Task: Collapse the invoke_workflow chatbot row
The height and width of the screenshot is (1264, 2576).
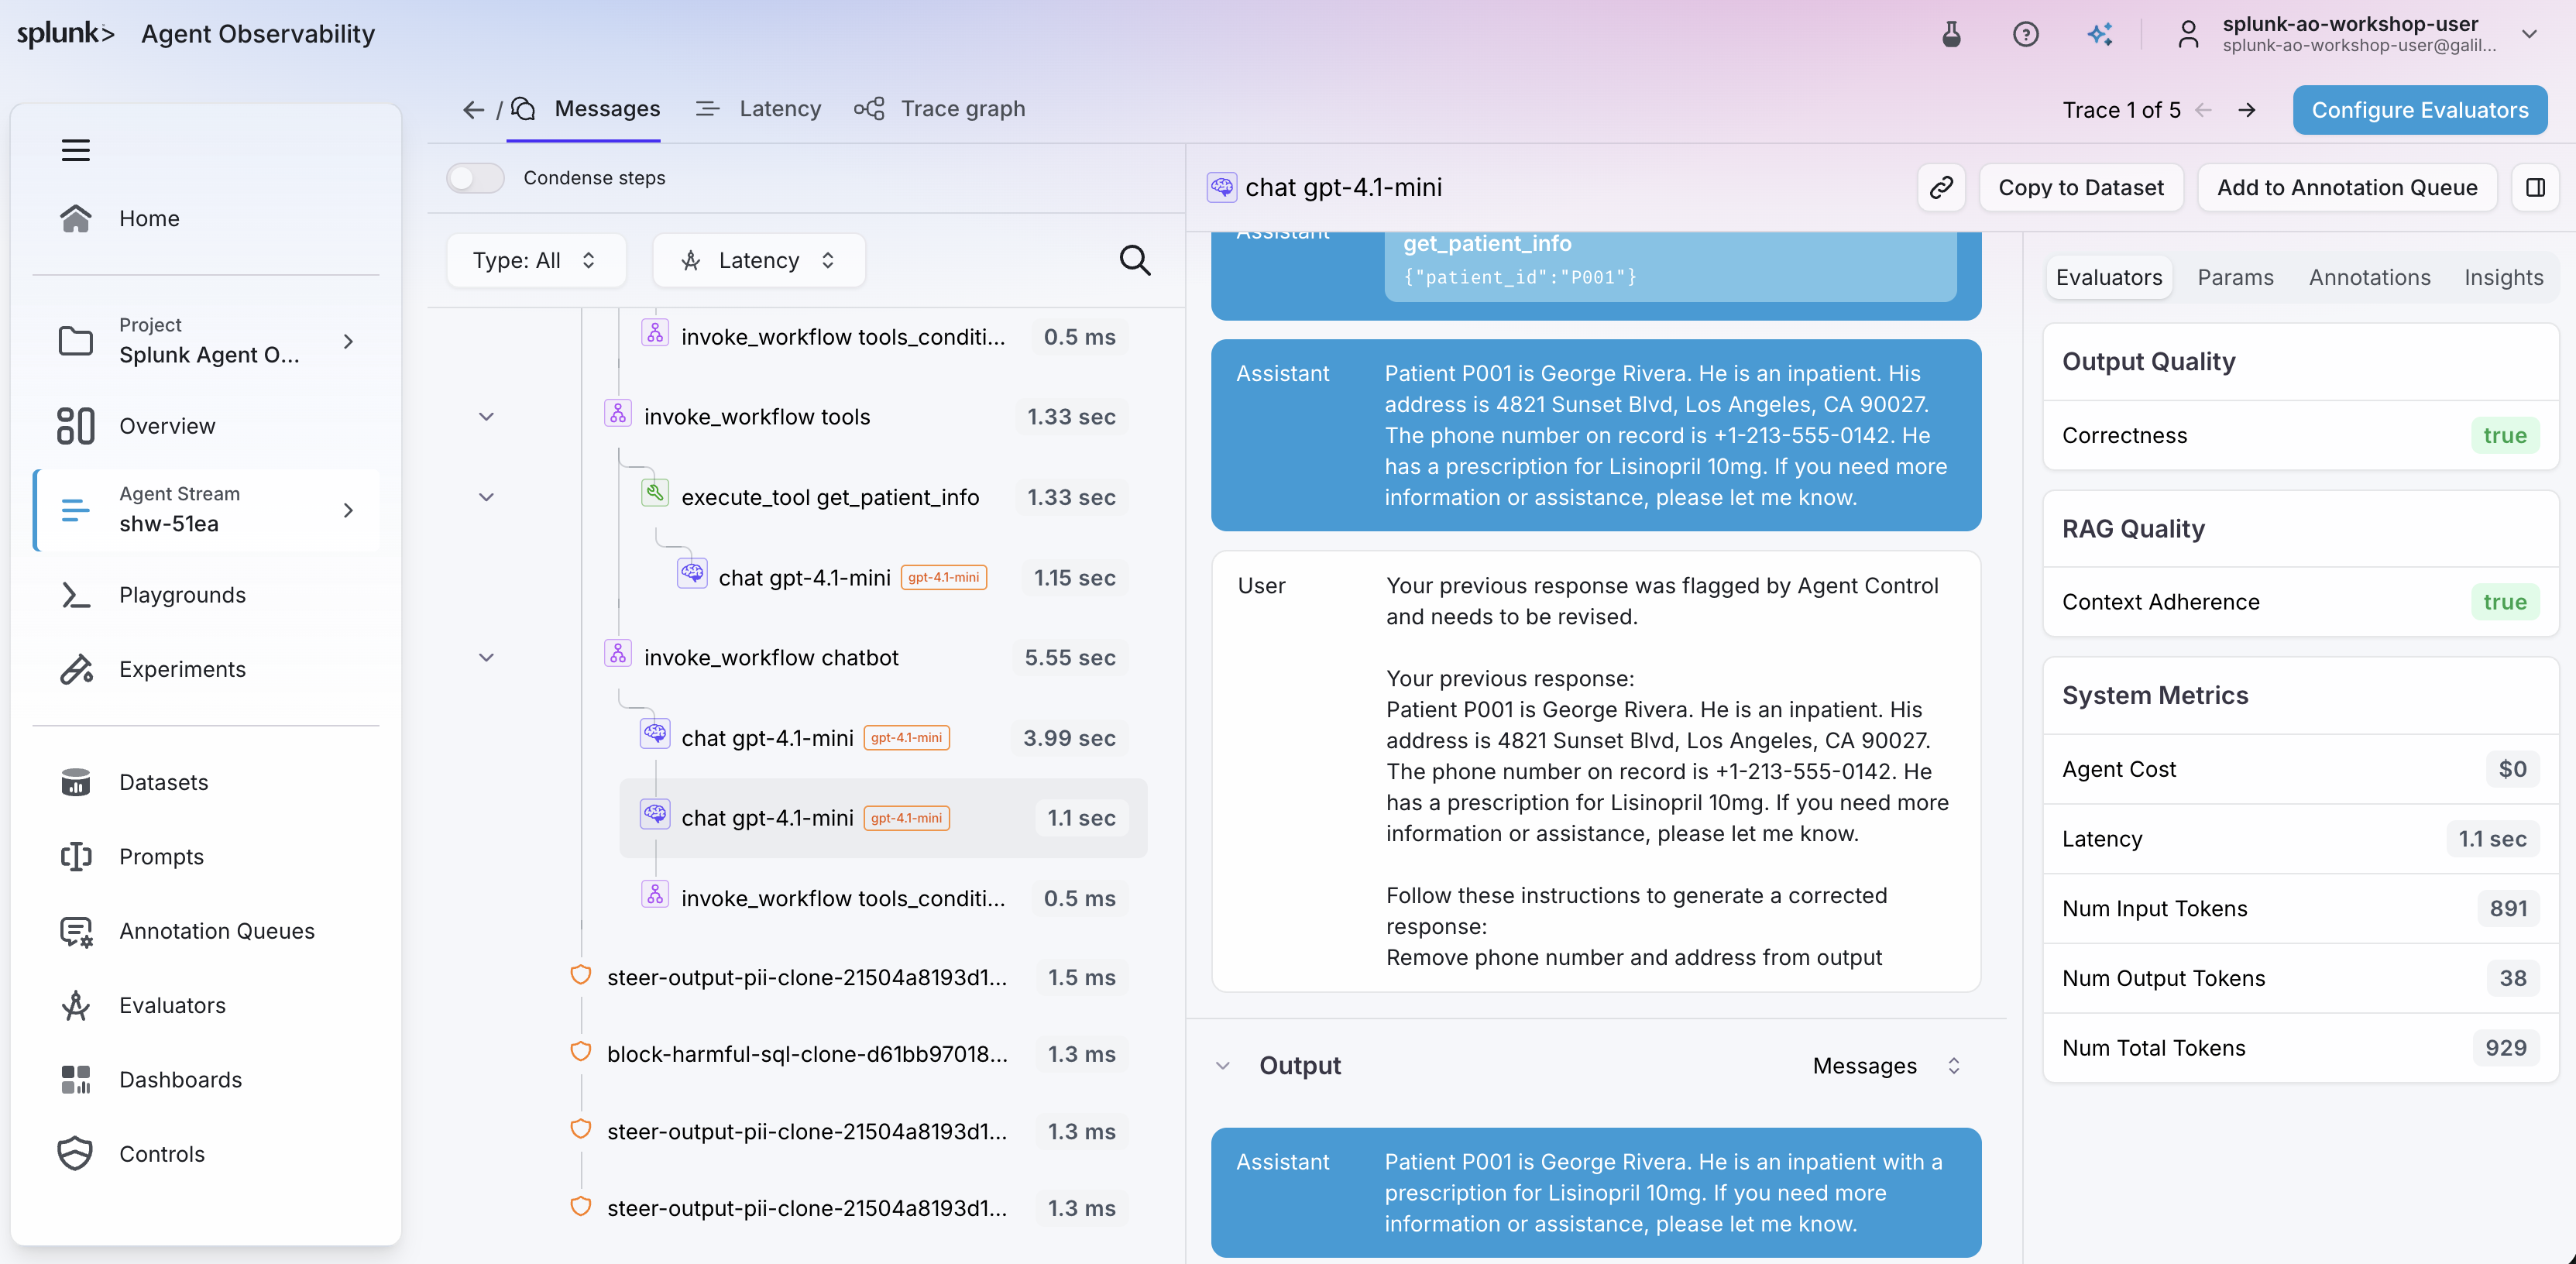Action: coord(487,657)
